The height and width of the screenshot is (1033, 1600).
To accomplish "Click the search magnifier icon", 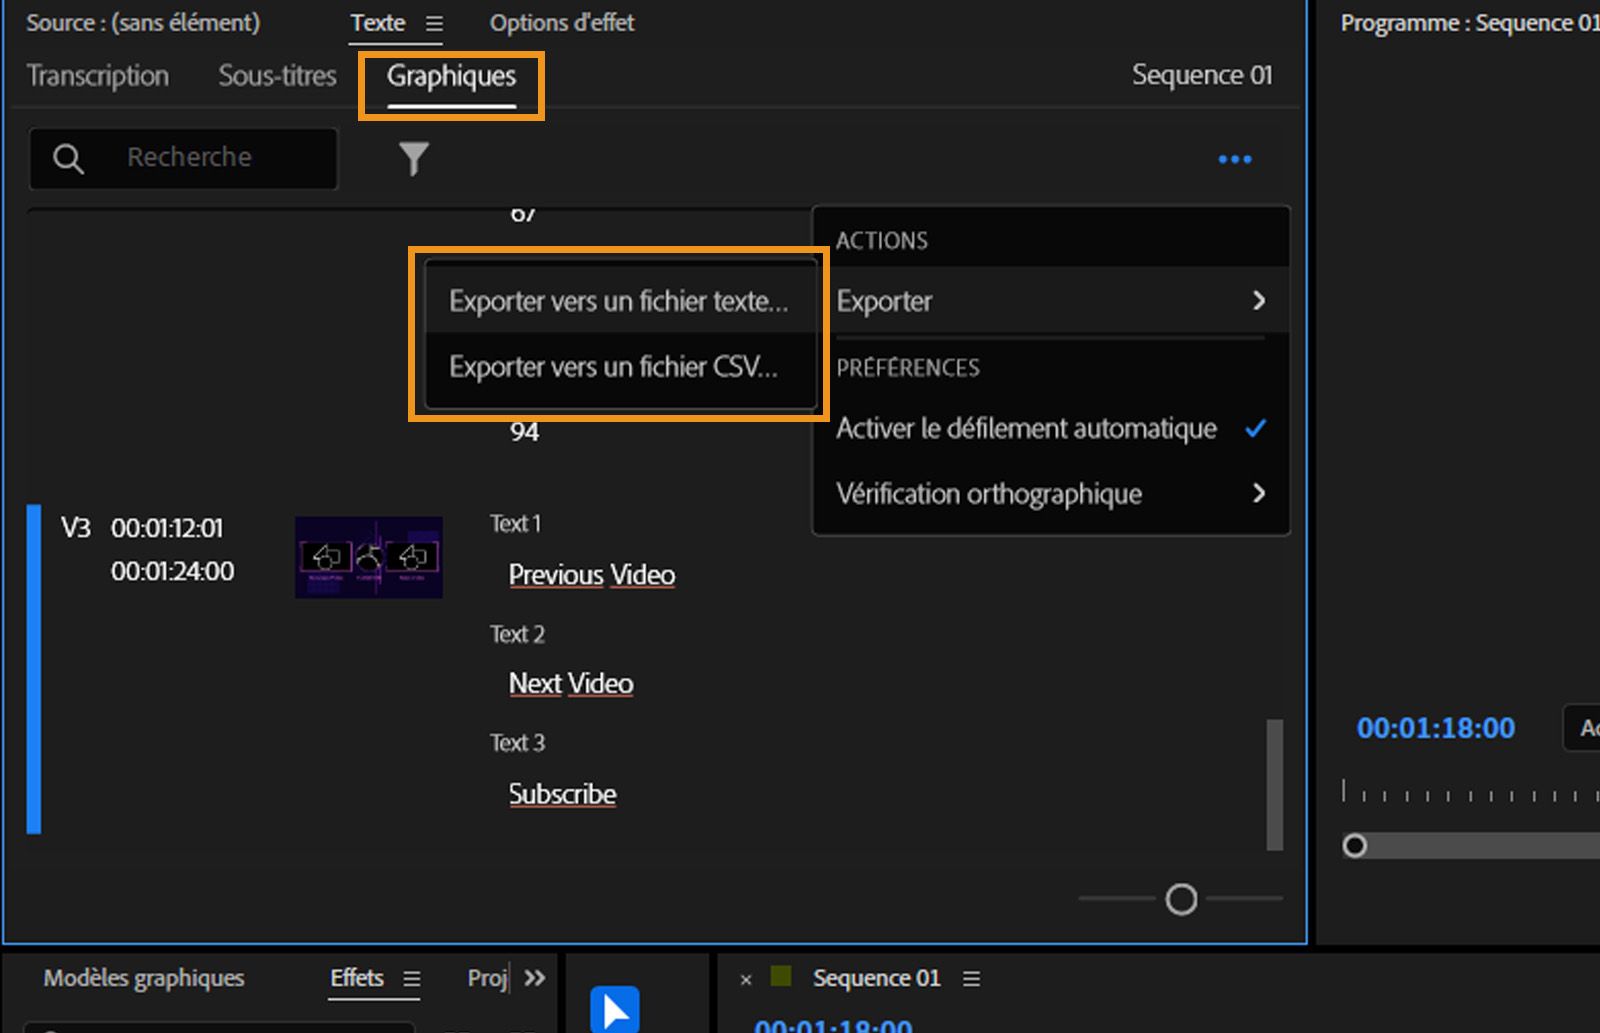I will (68, 158).
